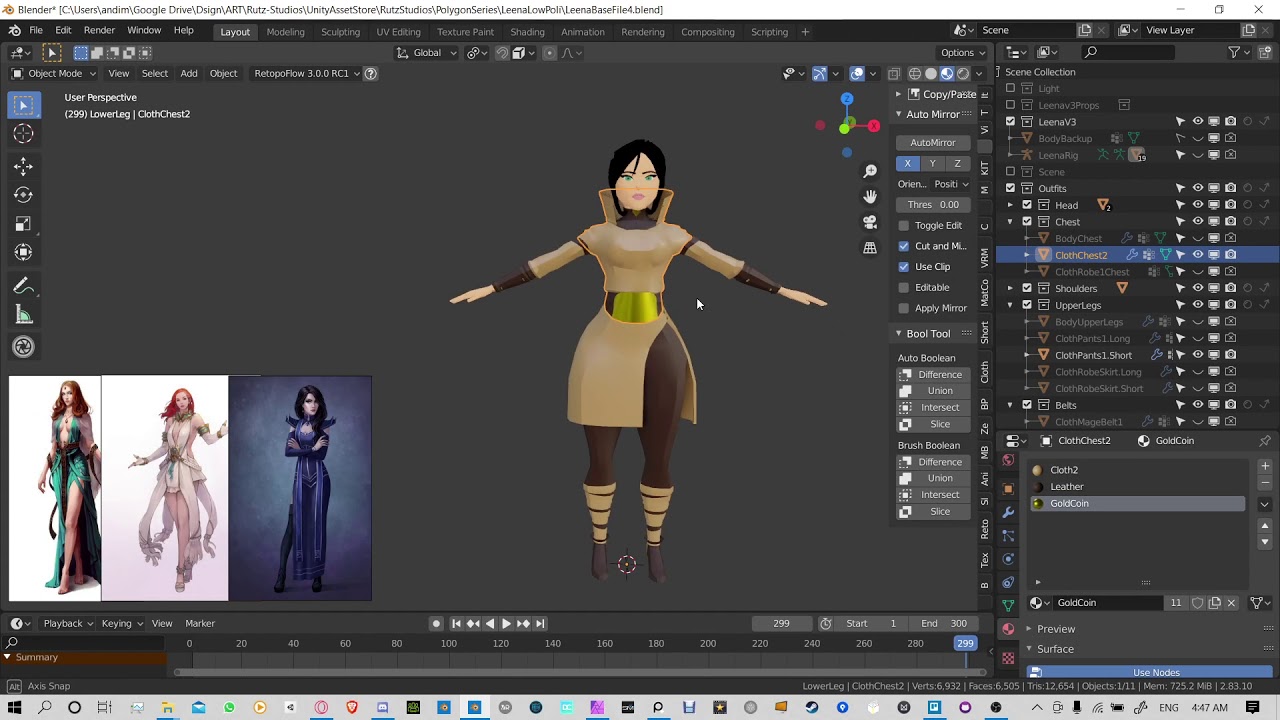
Task: Click Brush Boolean Slice button
Action: [x=933, y=512]
